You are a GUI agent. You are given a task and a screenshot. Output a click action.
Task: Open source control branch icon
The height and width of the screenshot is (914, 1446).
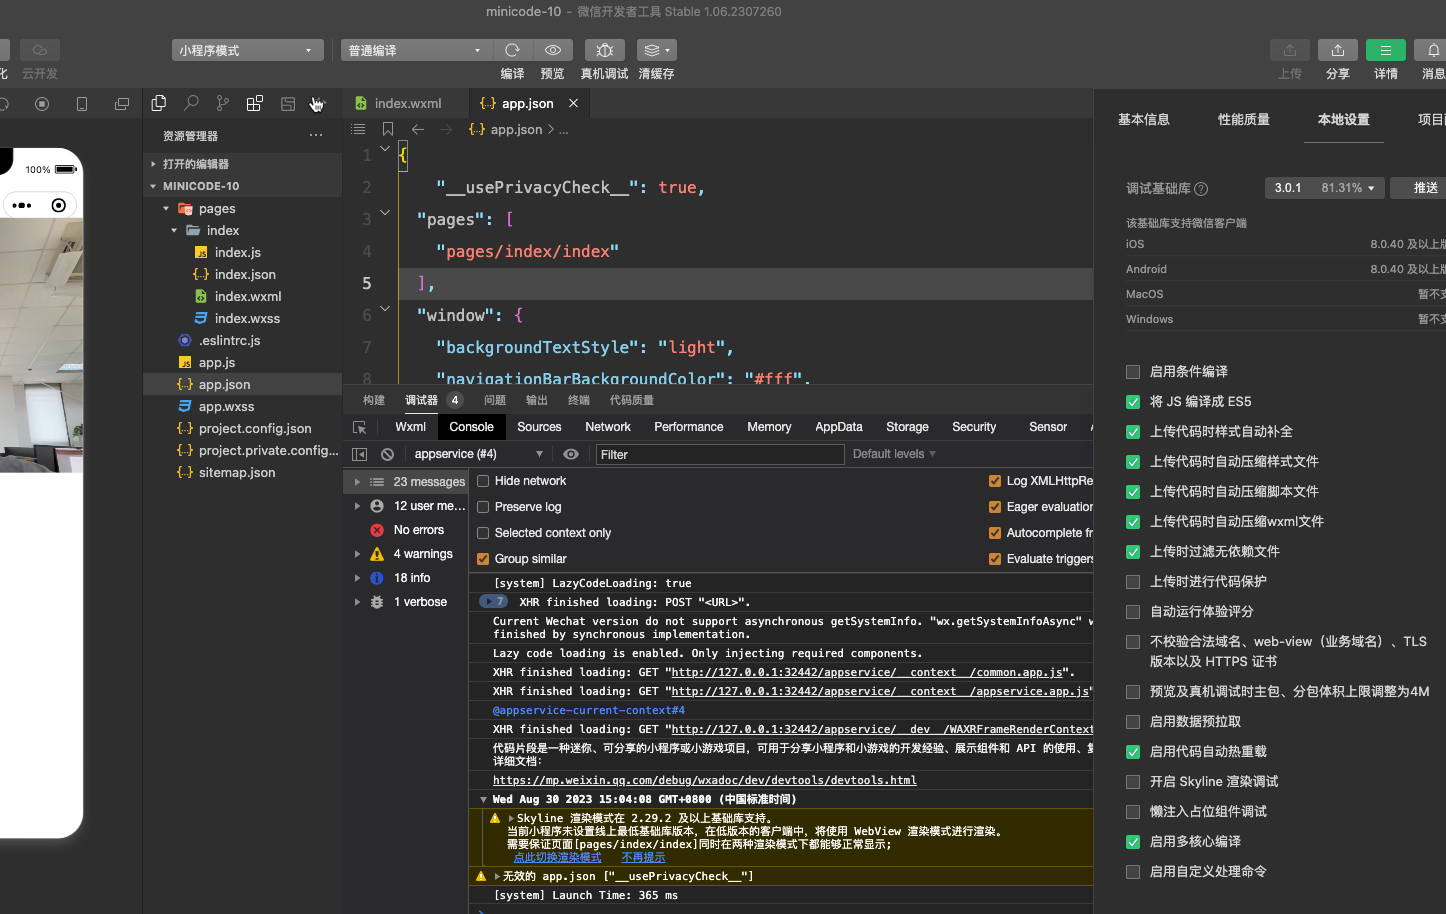click(x=223, y=103)
